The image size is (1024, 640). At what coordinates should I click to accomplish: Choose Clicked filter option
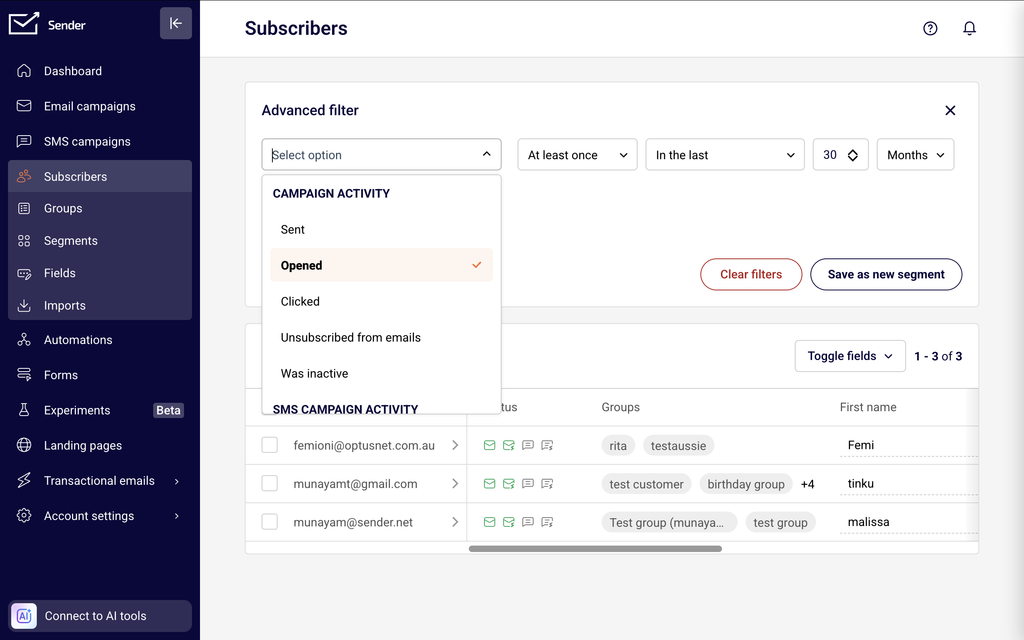(381, 301)
